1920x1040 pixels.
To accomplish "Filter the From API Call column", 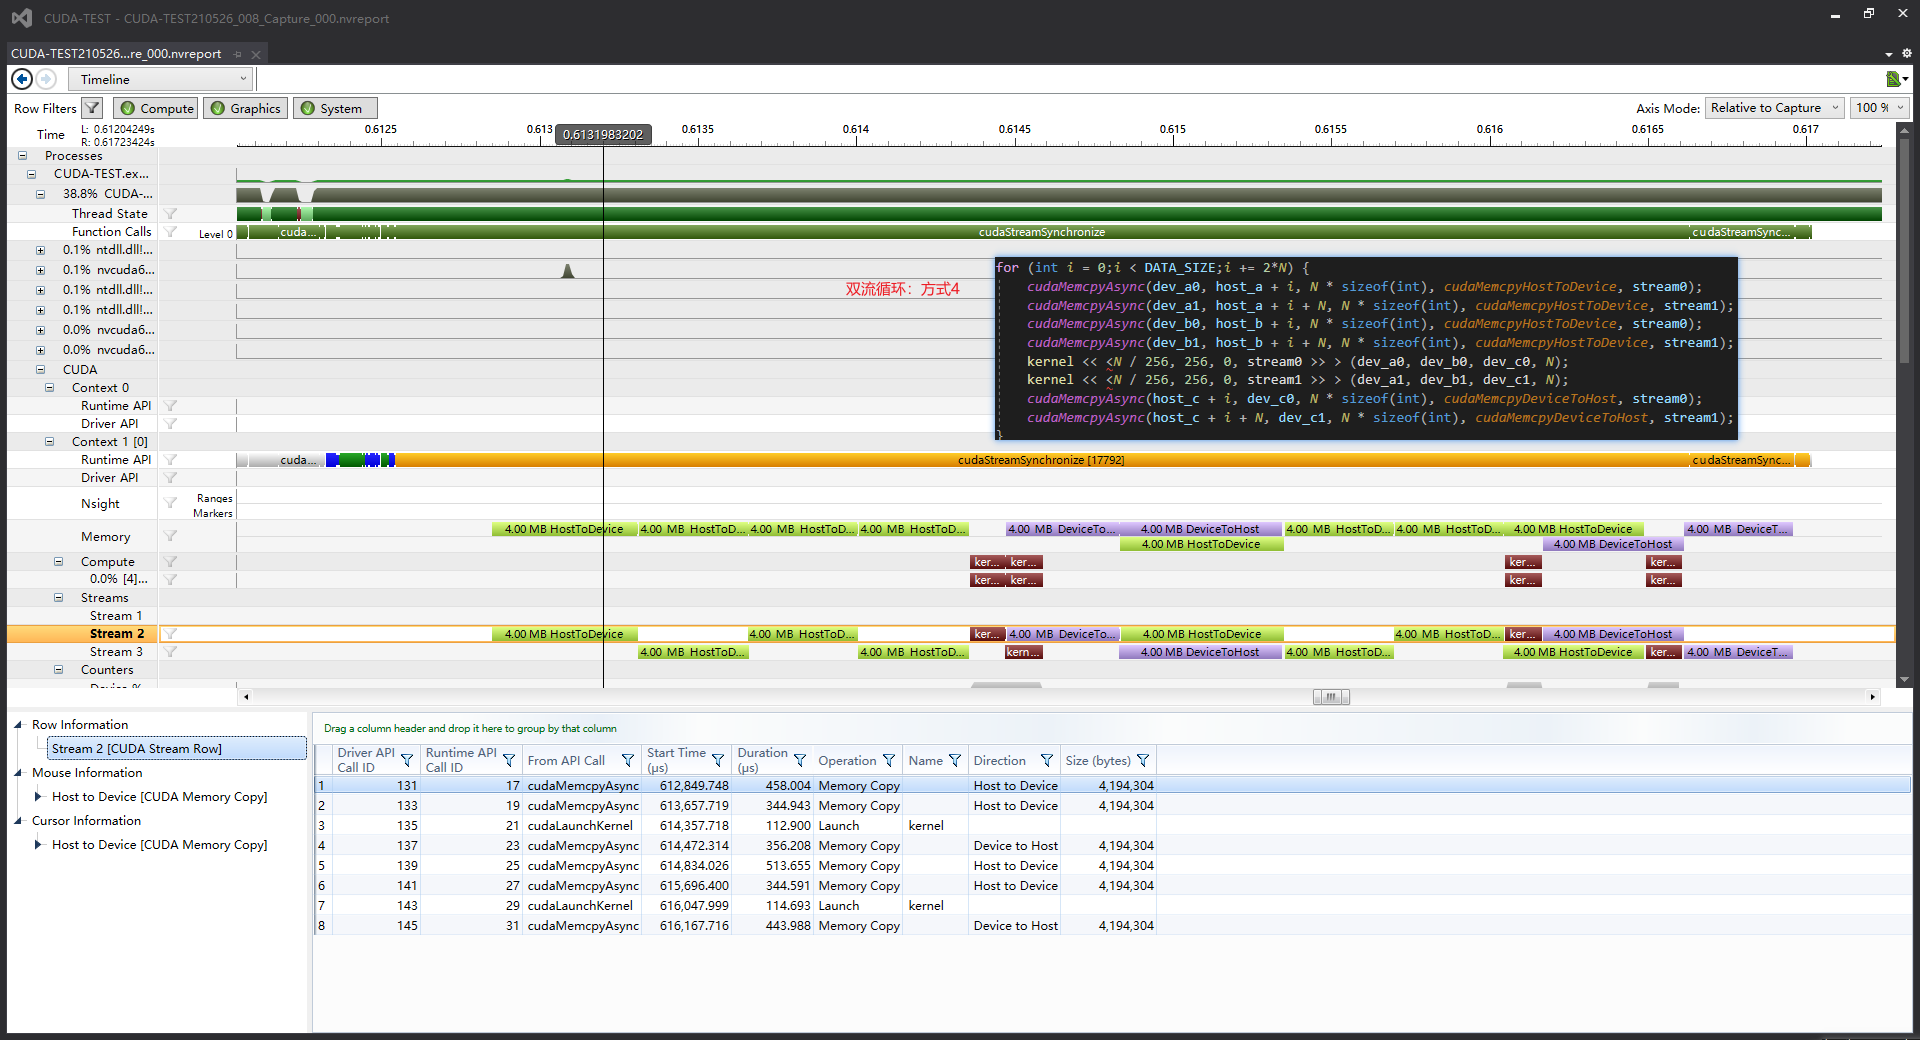I will pos(628,760).
